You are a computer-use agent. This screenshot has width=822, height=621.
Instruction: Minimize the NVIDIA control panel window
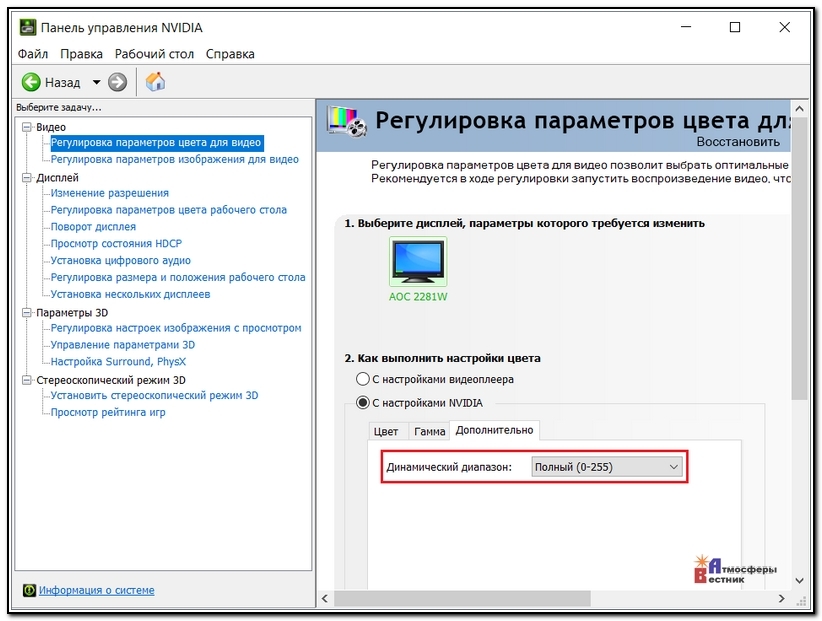pos(686,27)
